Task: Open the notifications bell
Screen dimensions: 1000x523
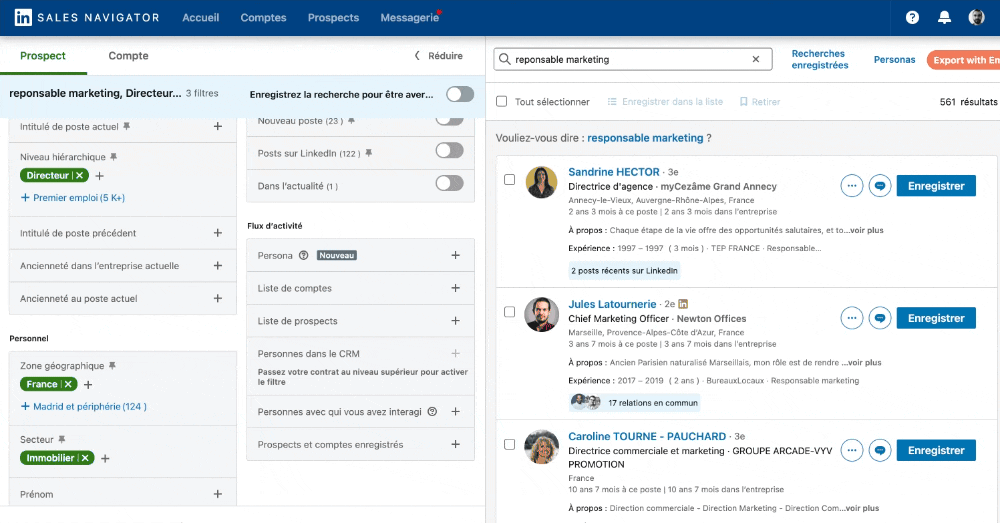Action: coord(945,17)
